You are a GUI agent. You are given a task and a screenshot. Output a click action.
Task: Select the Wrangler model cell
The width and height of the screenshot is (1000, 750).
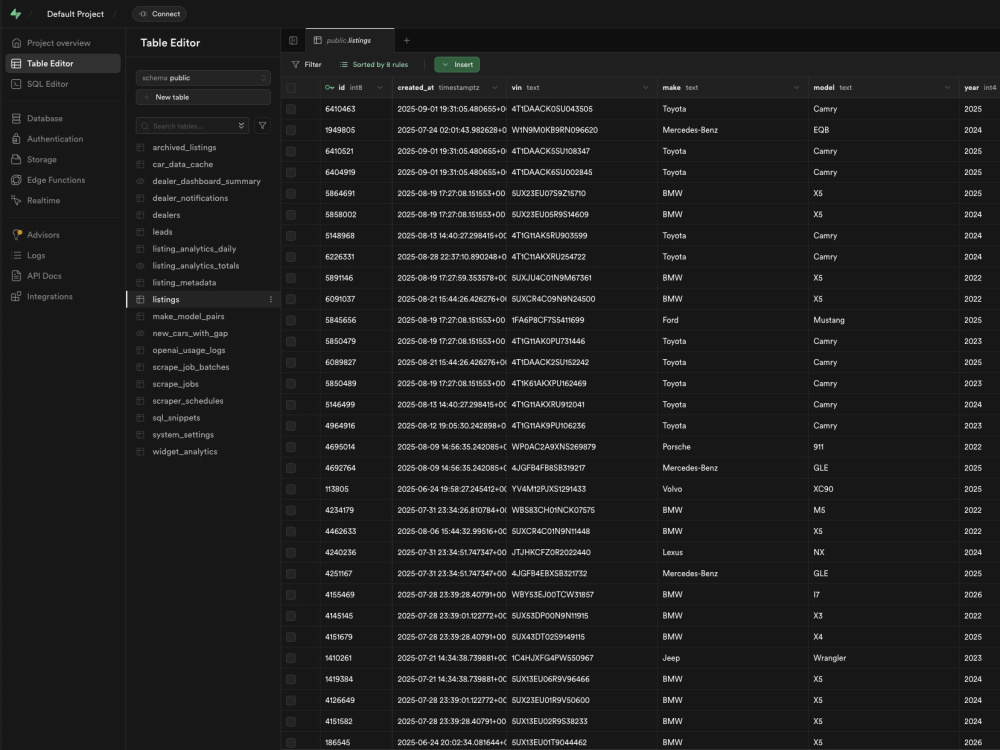883,658
